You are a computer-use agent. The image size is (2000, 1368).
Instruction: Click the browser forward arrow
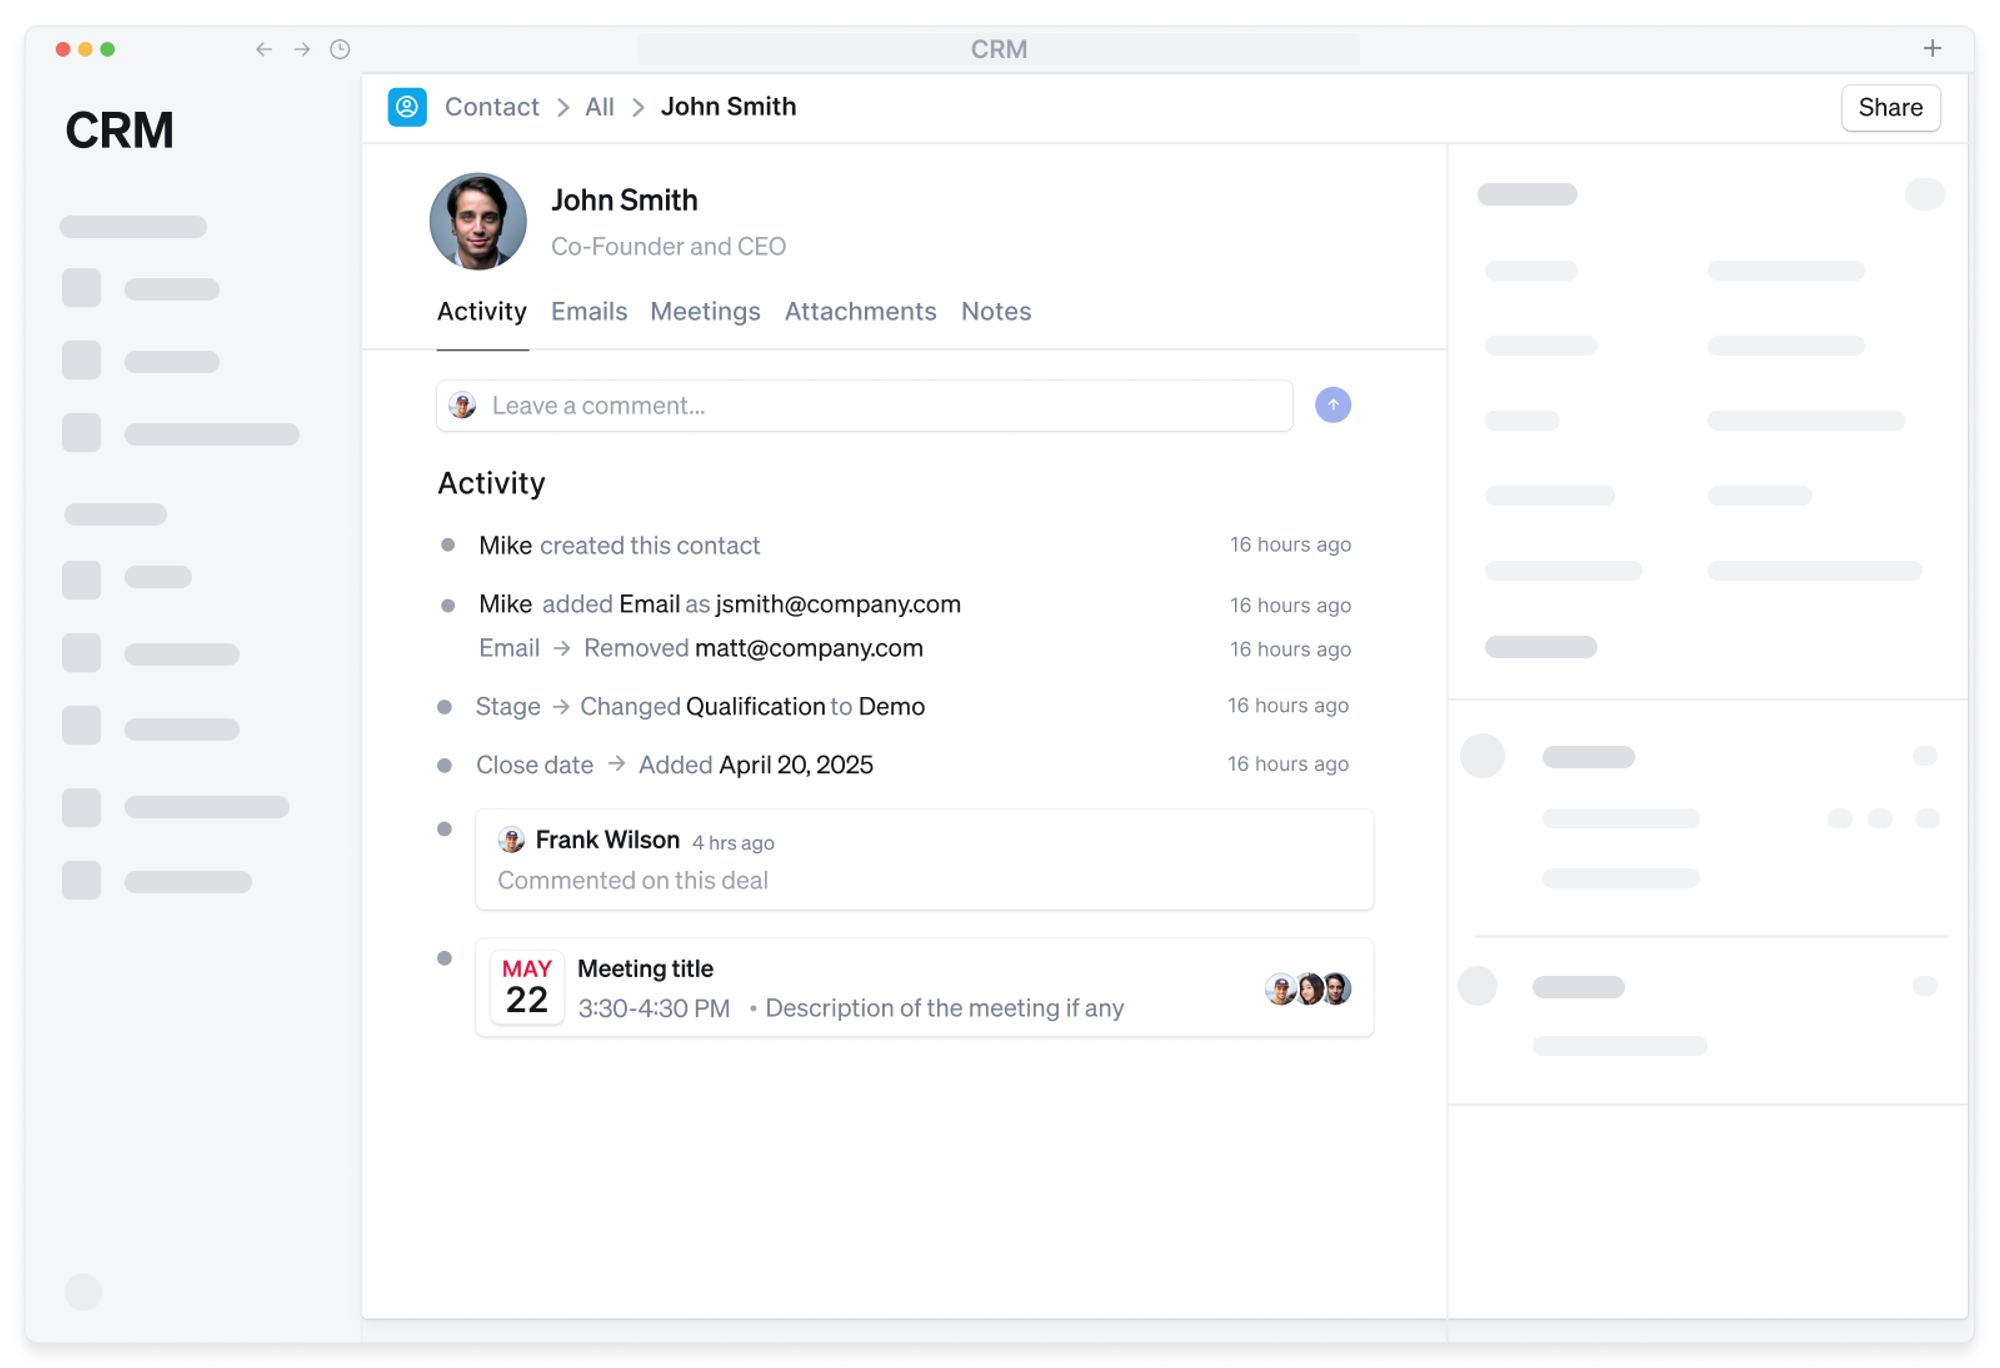[x=302, y=49]
